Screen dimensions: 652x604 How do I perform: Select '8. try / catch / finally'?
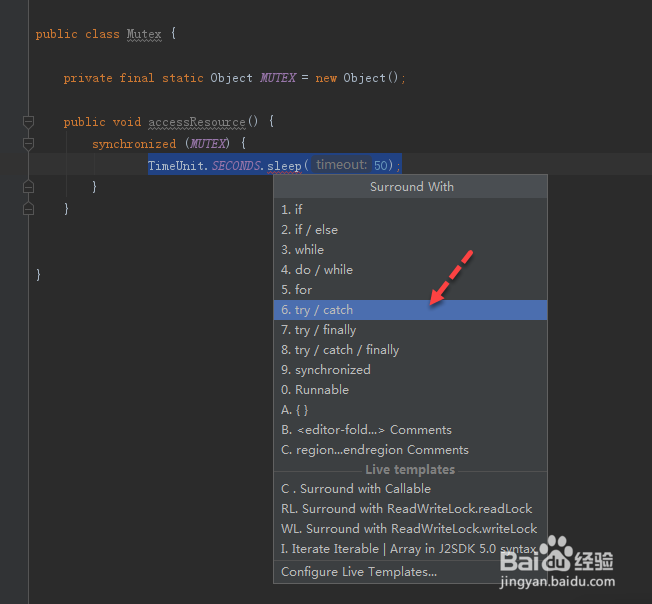410,350
